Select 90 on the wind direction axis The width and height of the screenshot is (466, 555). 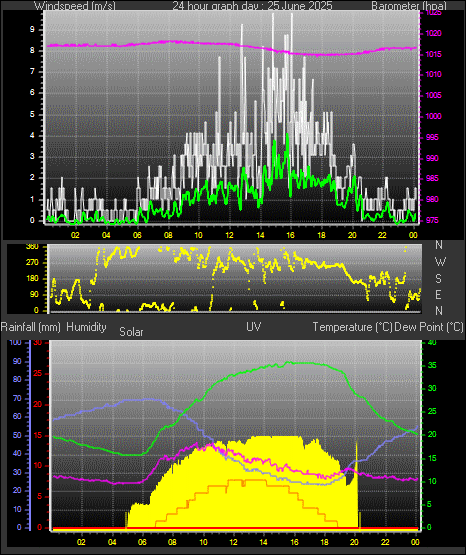34,294
